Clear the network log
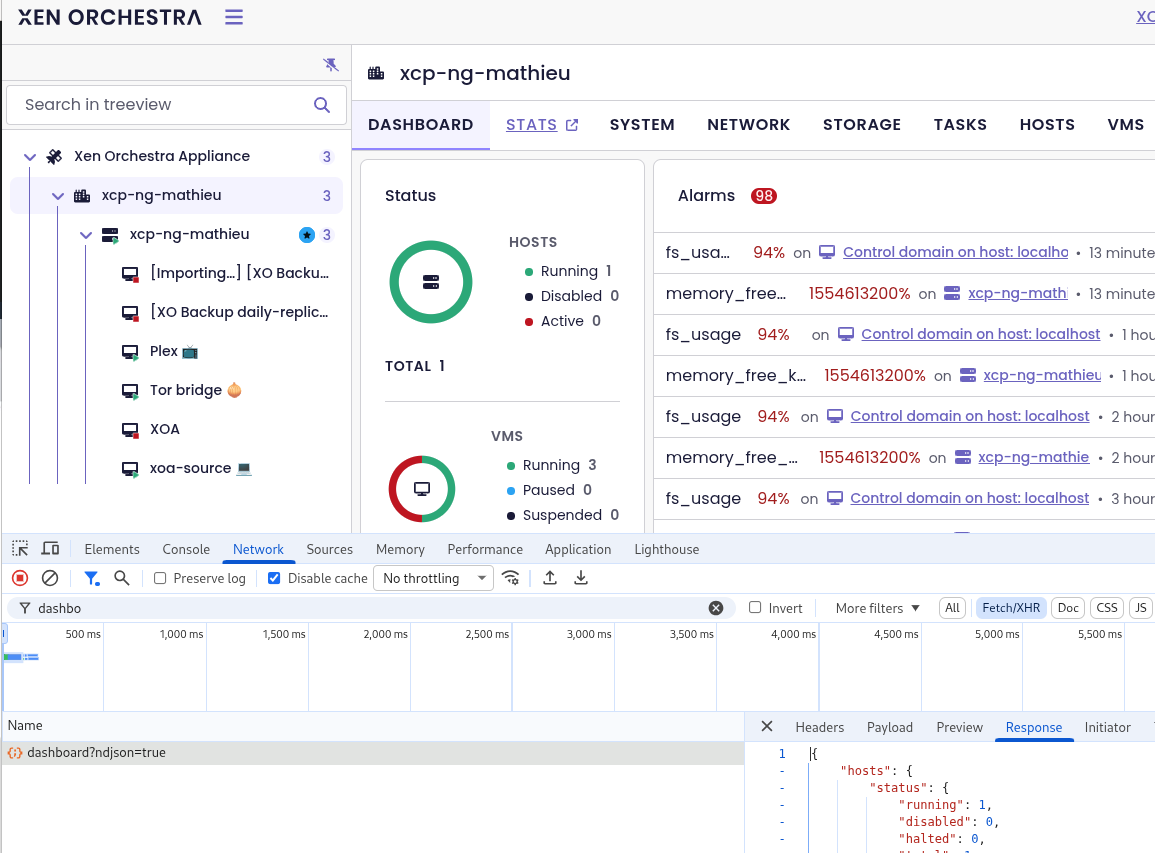The width and height of the screenshot is (1155, 853). [x=50, y=578]
